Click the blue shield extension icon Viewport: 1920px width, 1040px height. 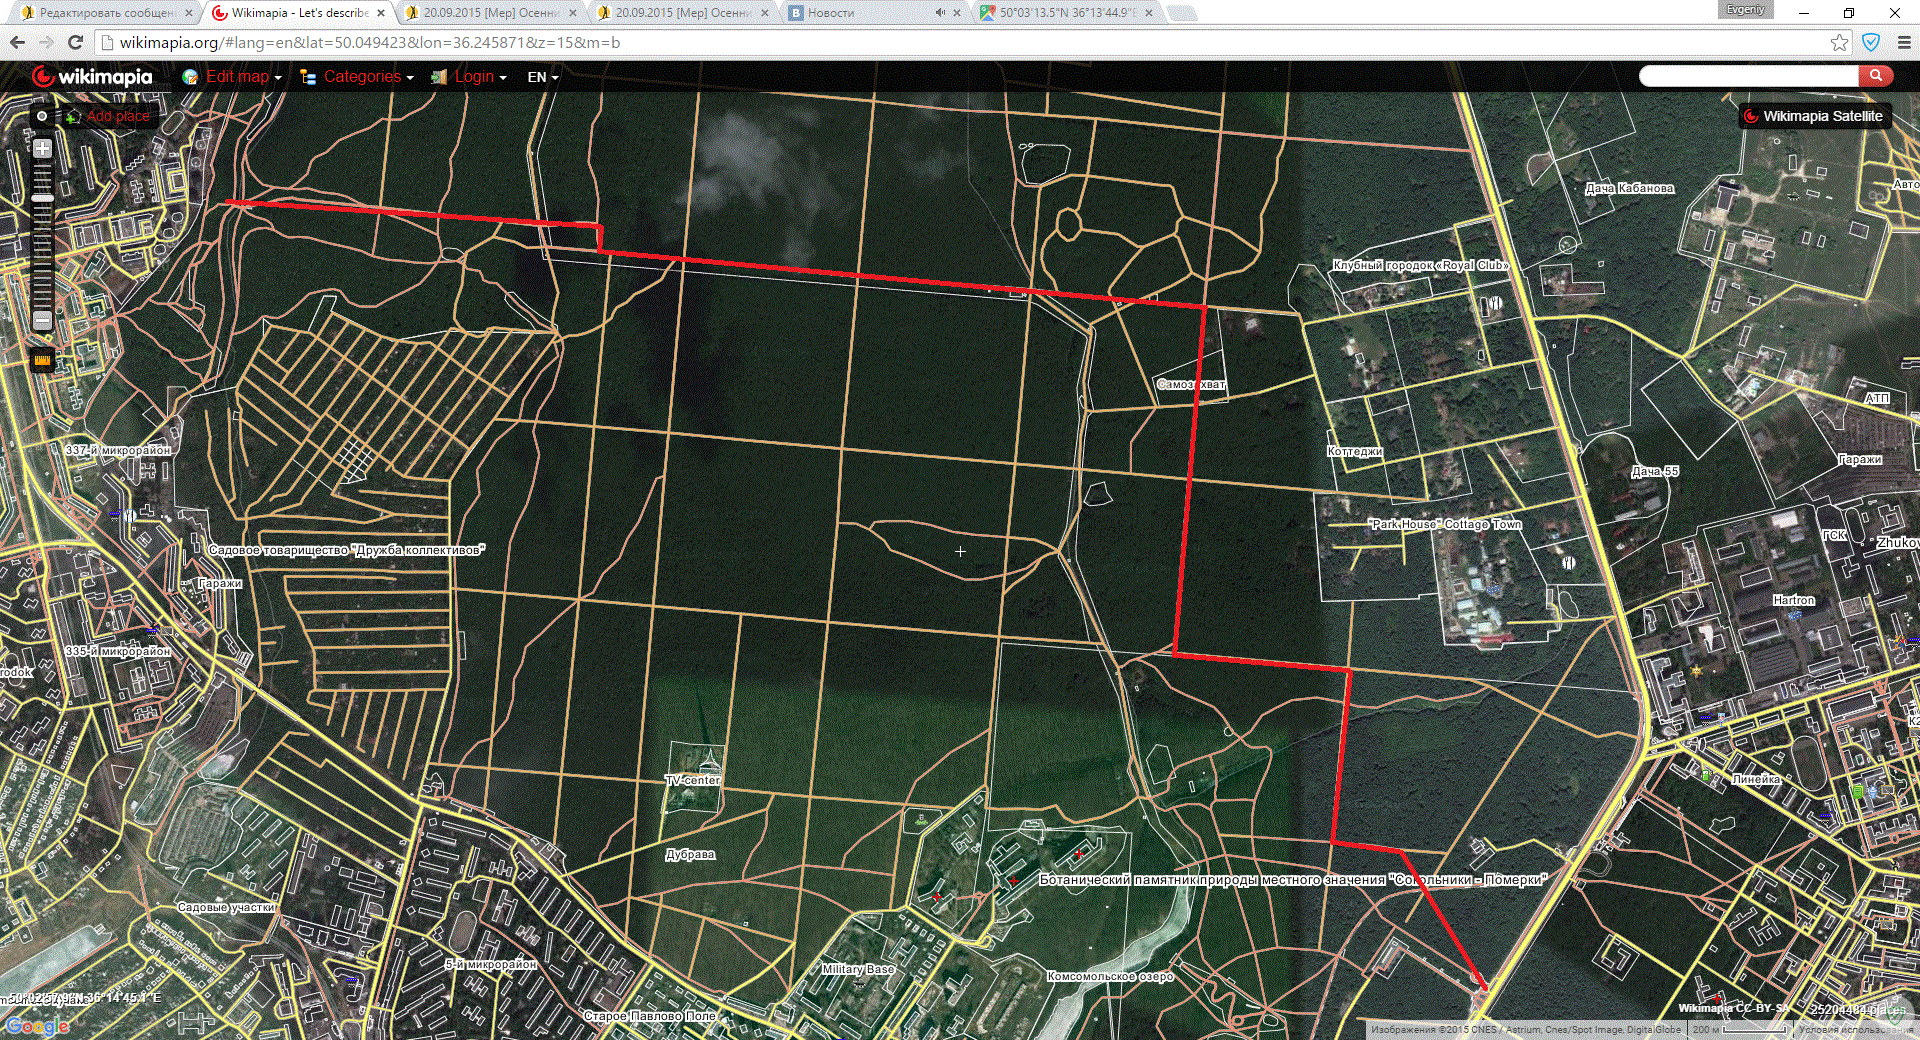click(1871, 42)
